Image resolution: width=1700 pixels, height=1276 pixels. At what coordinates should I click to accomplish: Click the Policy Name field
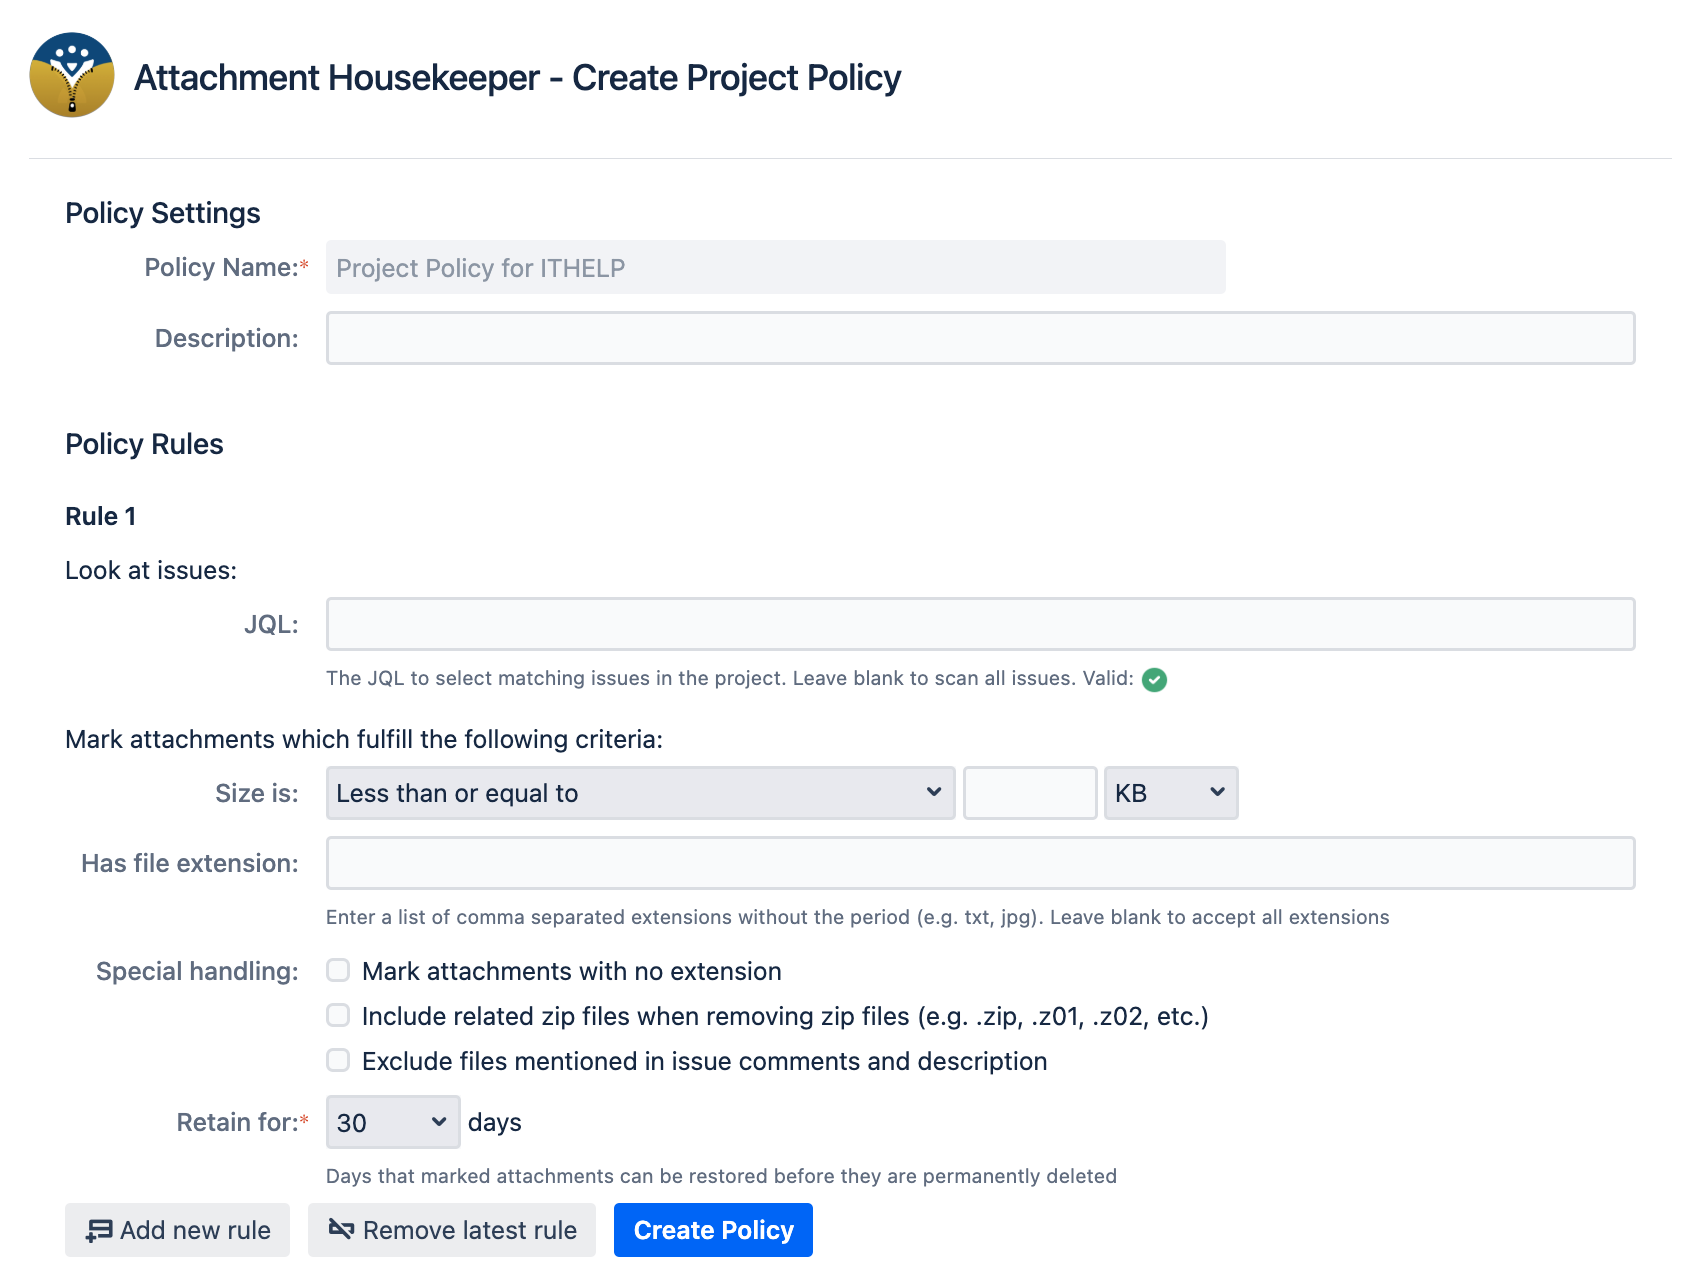pyautogui.click(x=775, y=267)
